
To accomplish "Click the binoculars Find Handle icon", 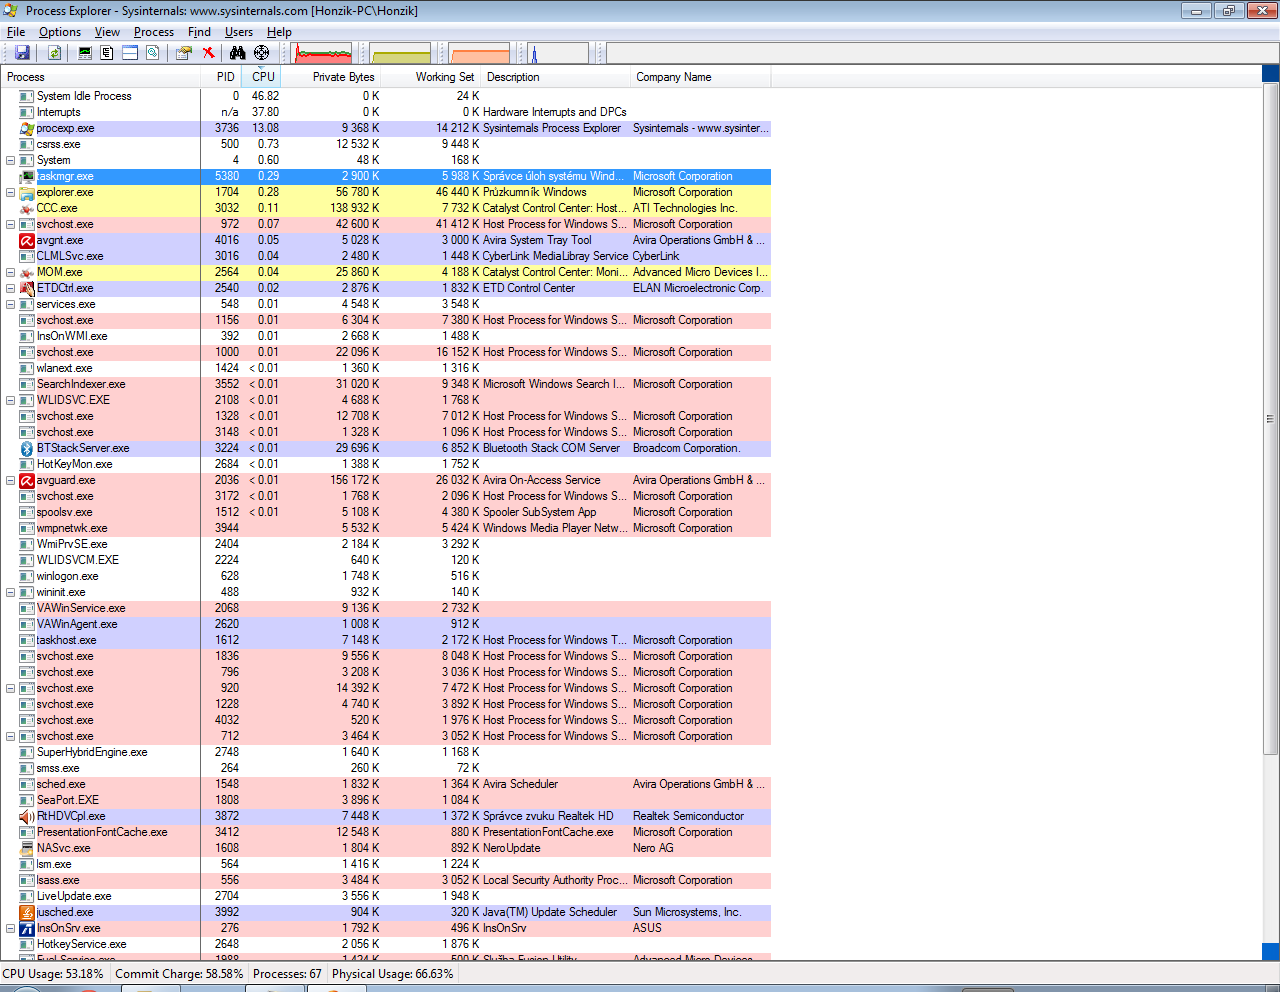I will [237, 53].
